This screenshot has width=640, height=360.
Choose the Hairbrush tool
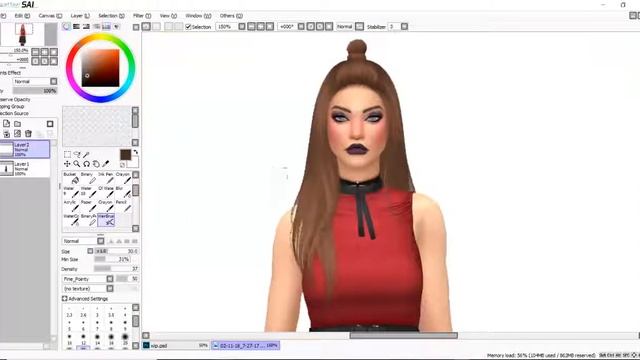tap(106, 220)
